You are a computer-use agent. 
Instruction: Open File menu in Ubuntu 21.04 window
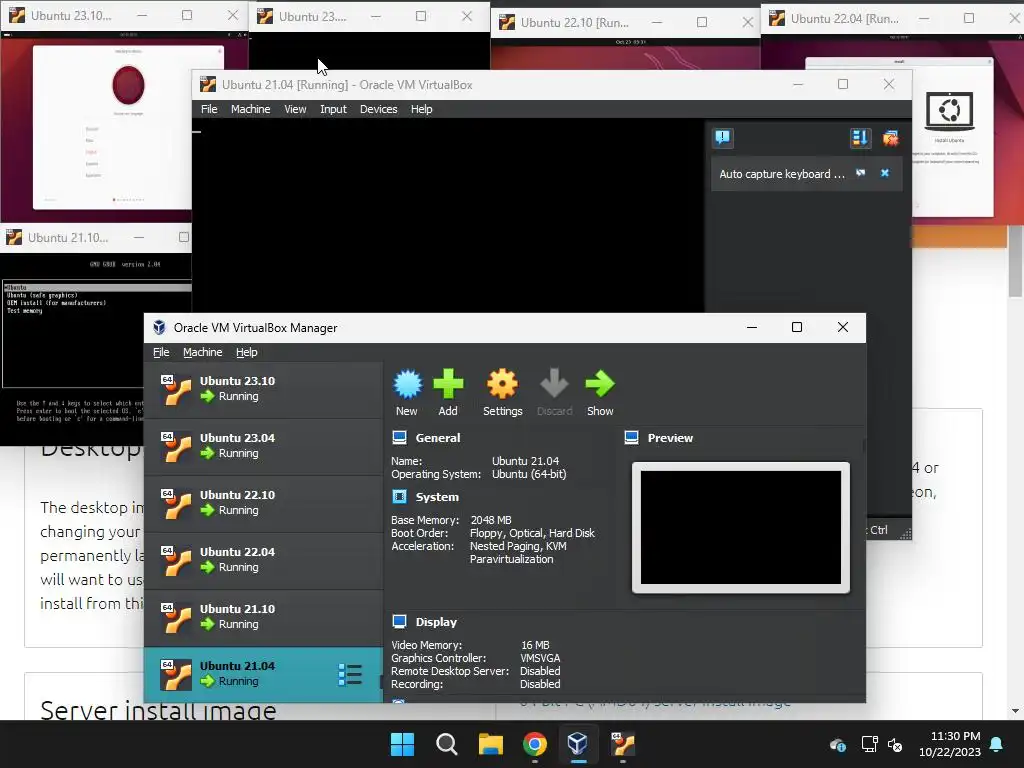pos(209,109)
